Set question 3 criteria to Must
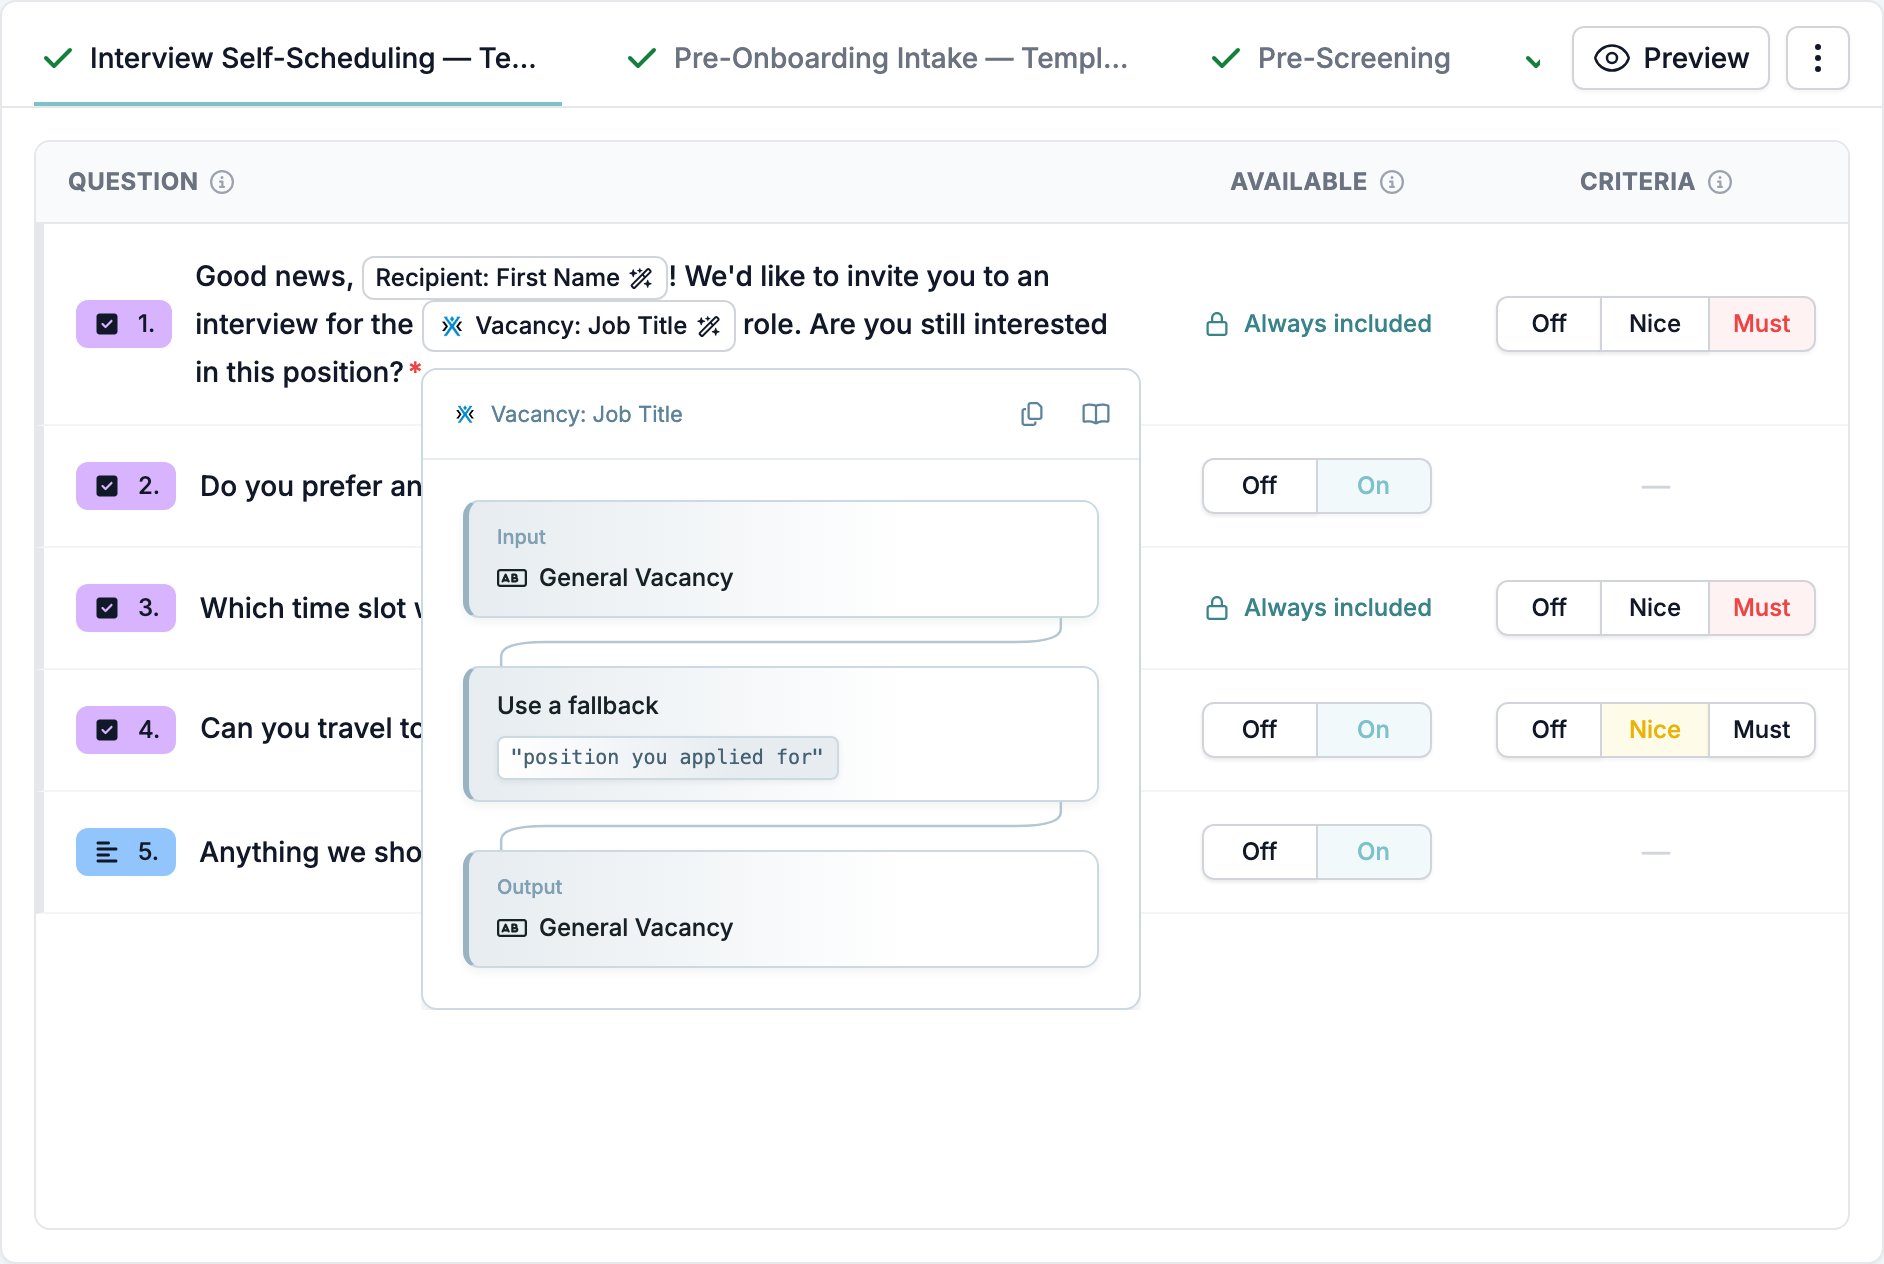1884x1264 pixels. [1762, 608]
